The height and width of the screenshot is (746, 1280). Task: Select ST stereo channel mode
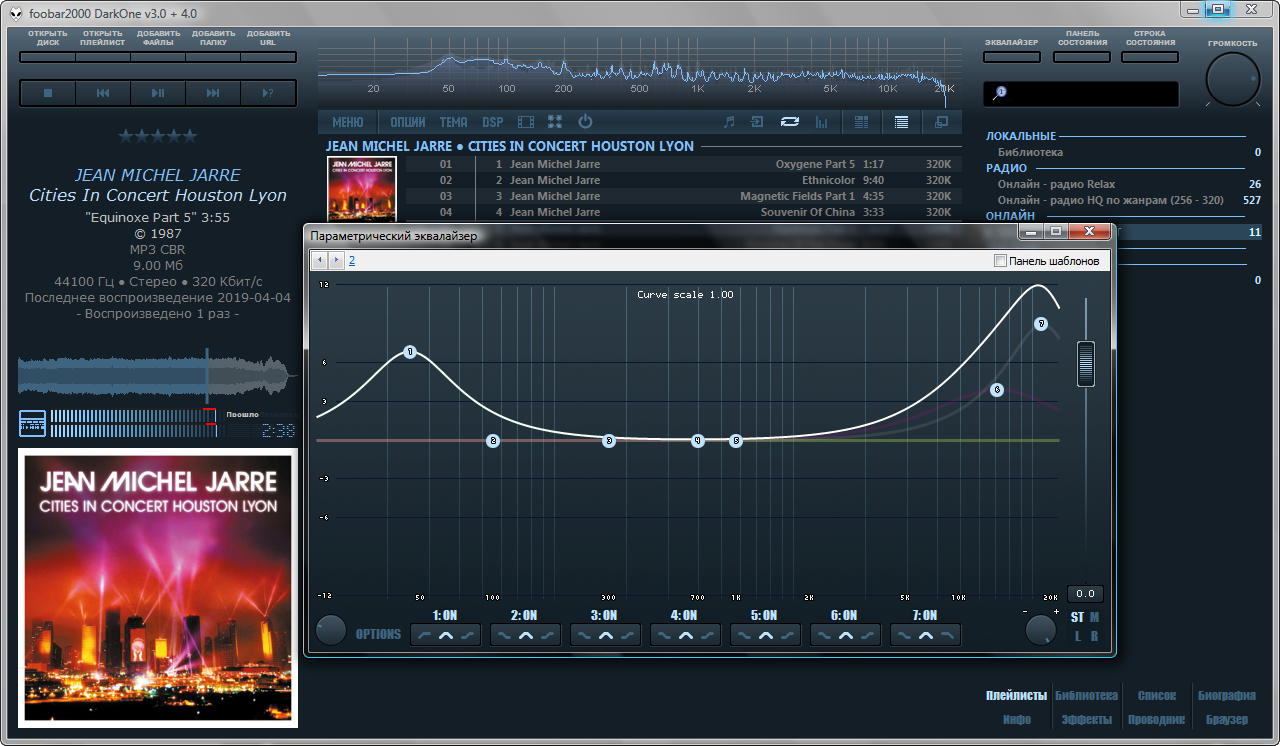click(1077, 617)
